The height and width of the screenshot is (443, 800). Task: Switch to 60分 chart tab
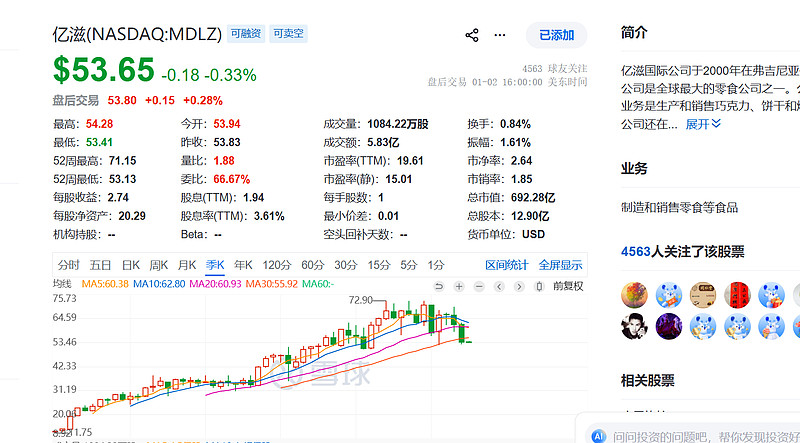(313, 265)
